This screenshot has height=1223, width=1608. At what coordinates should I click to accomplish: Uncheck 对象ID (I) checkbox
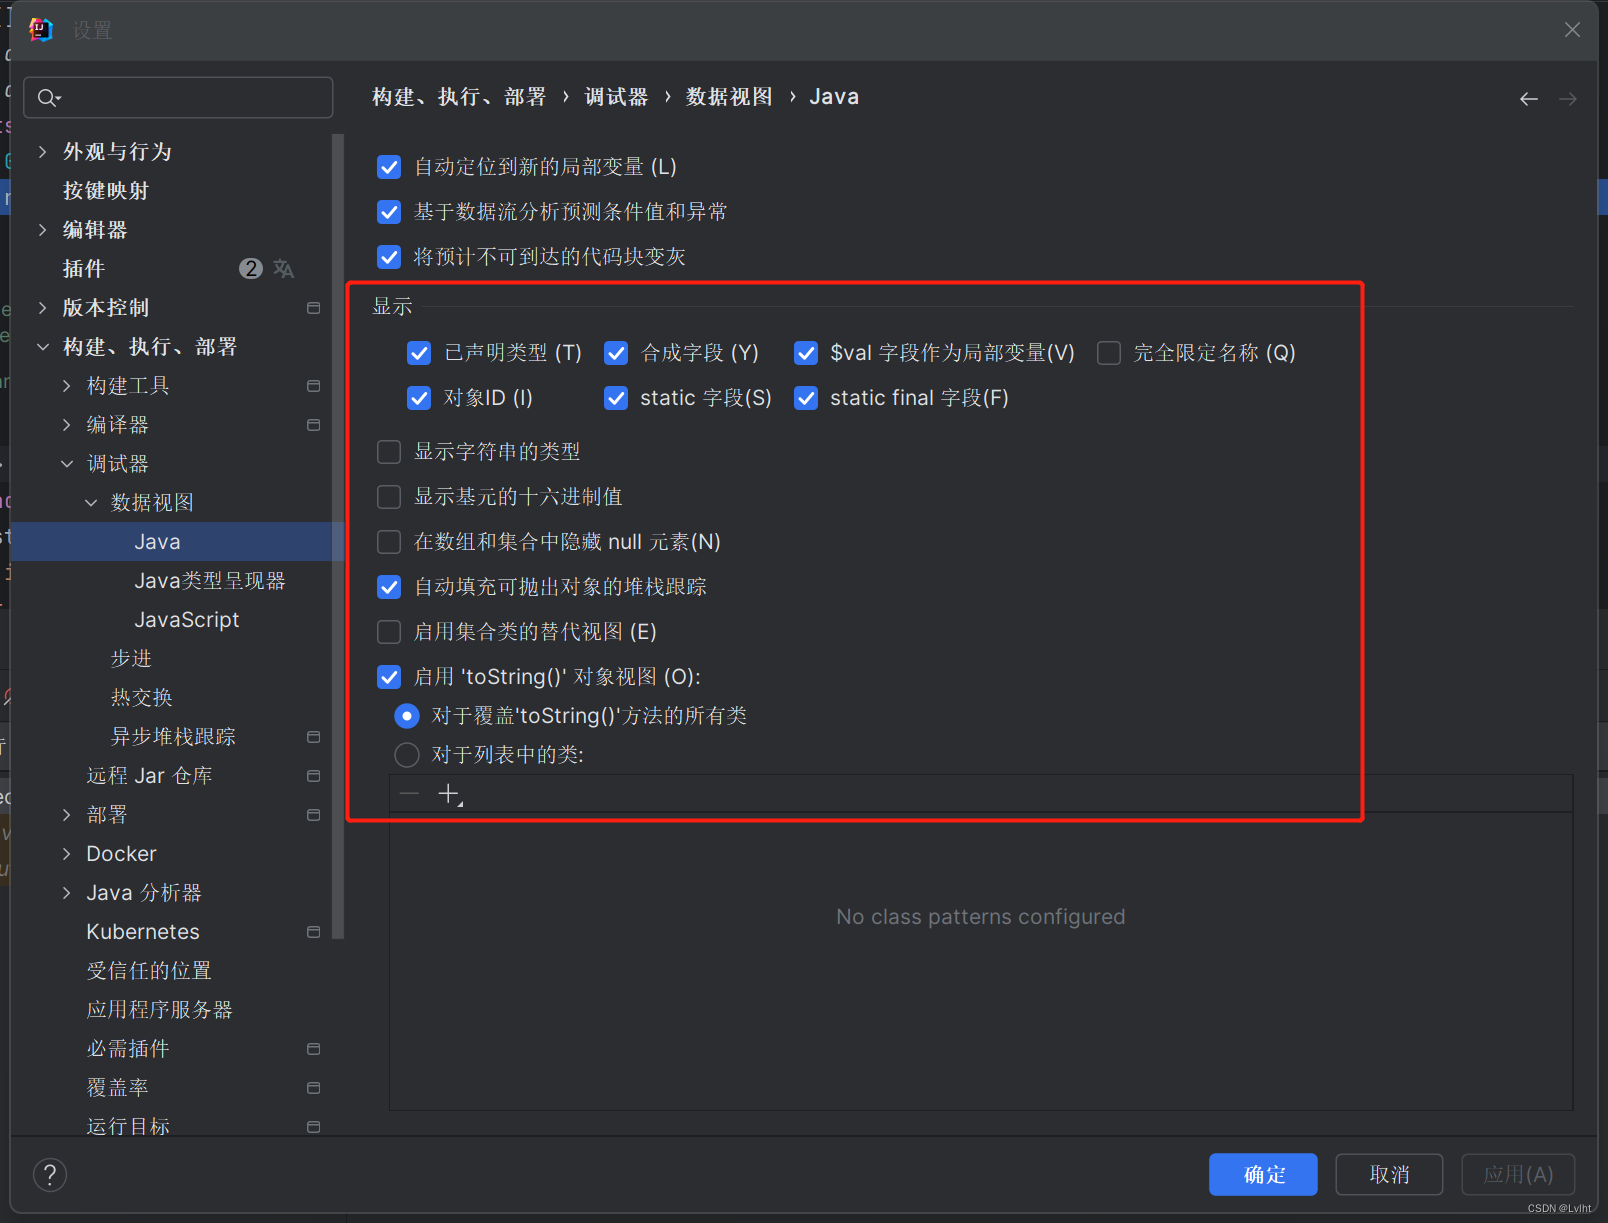pos(419,398)
